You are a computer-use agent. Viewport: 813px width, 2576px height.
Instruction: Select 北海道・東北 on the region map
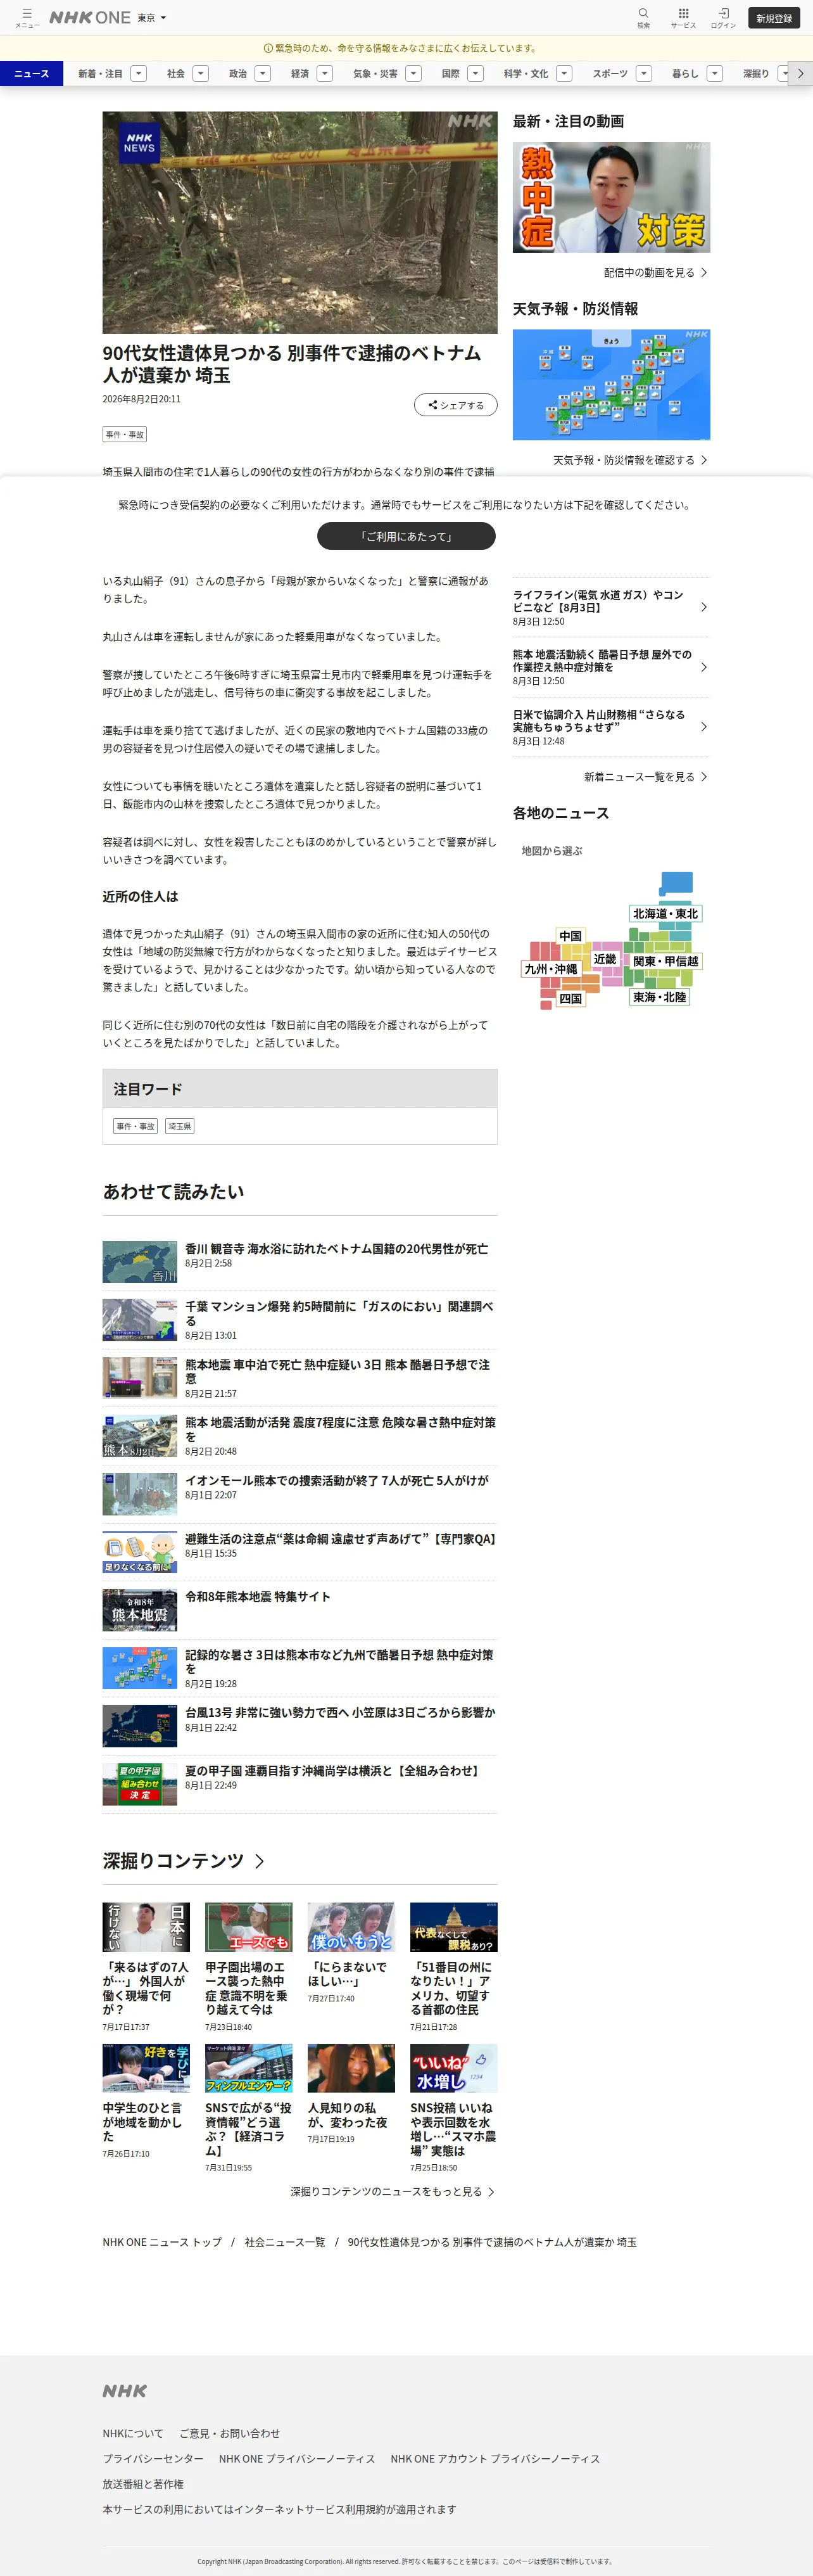point(665,913)
